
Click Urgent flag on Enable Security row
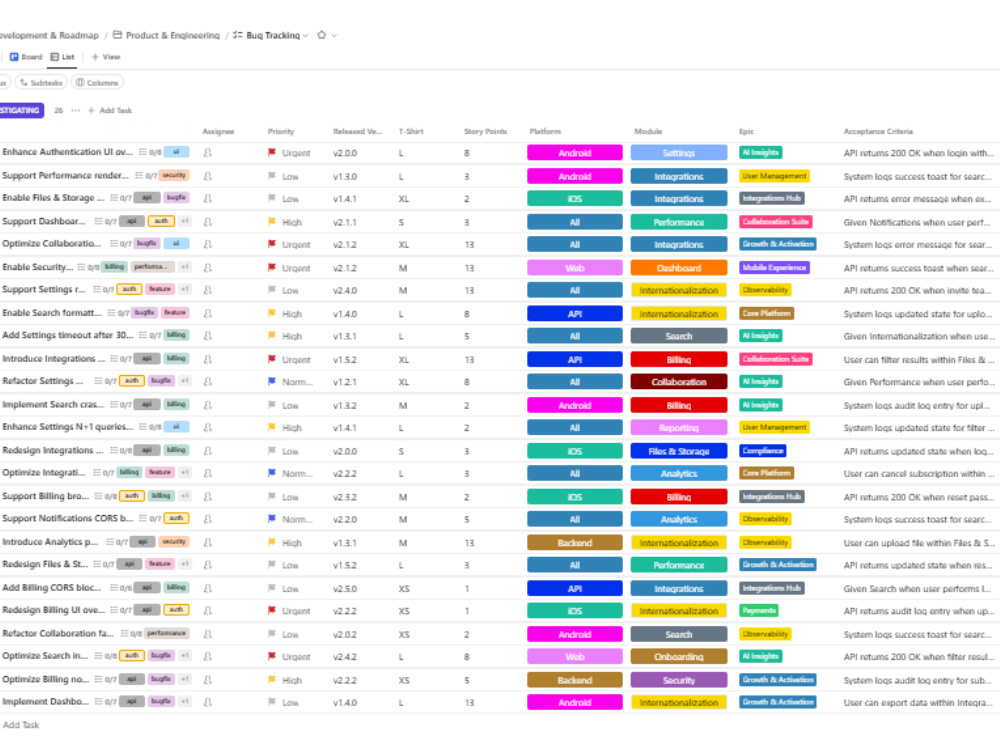pyautogui.click(x=272, y=268)
